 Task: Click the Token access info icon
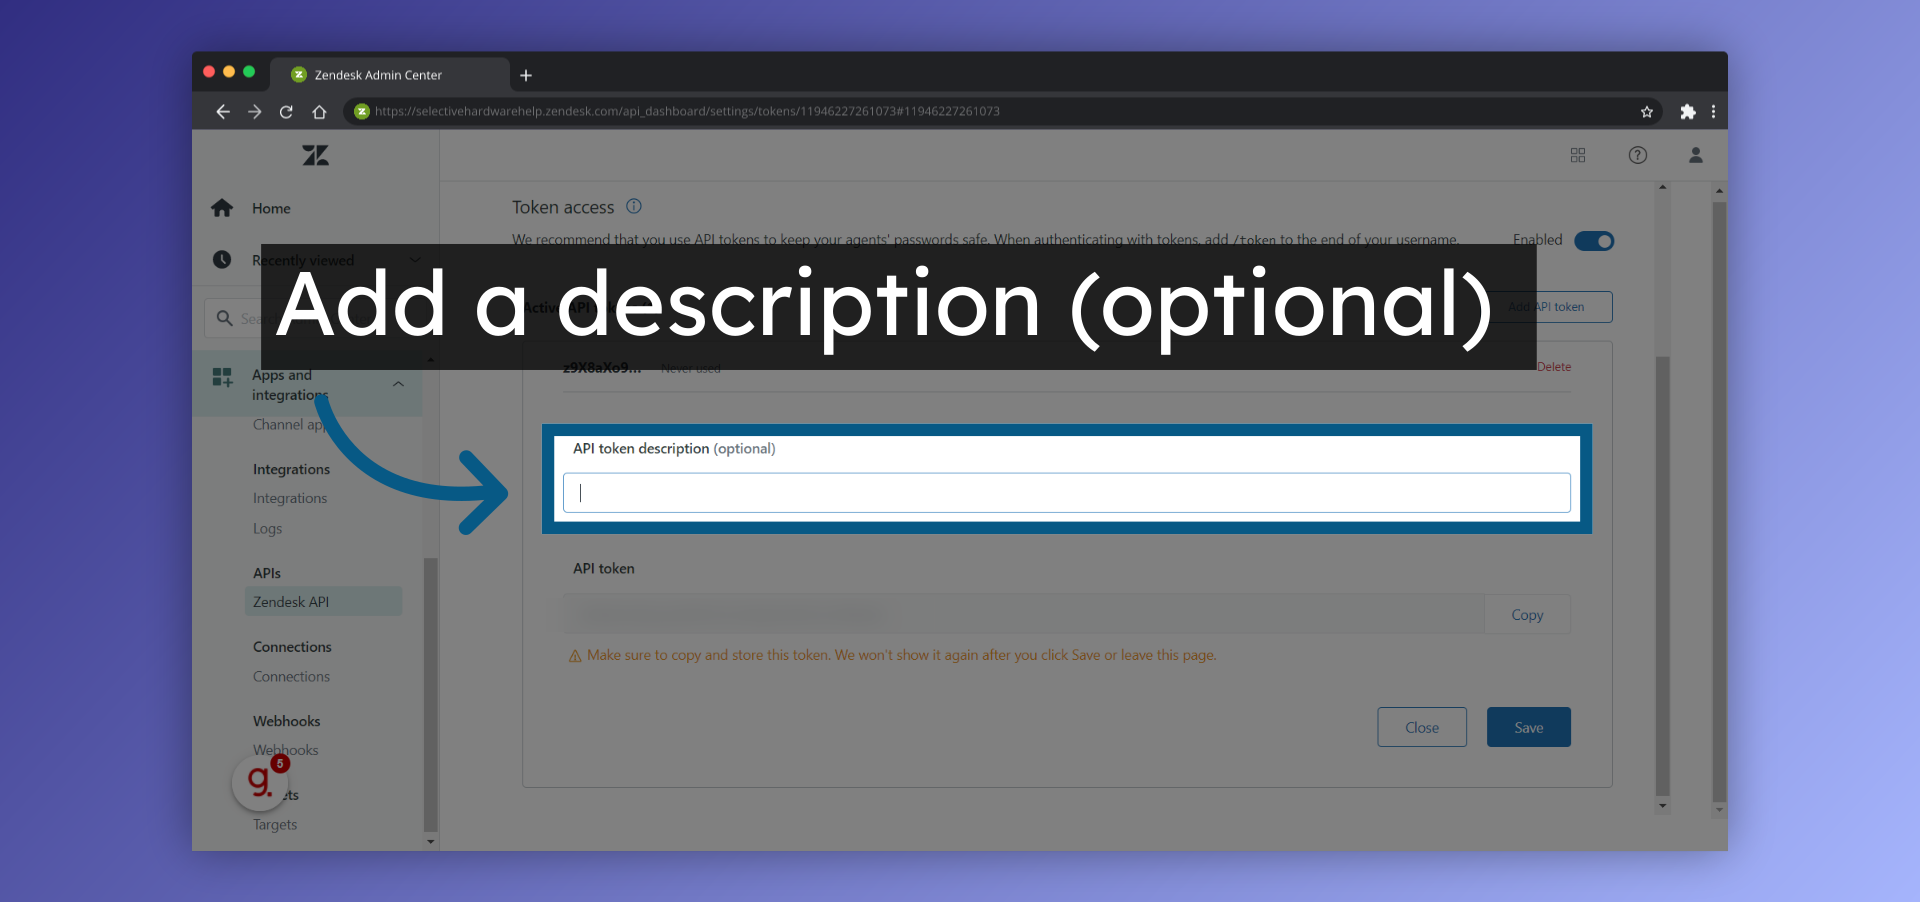click(x=634, y=206)
